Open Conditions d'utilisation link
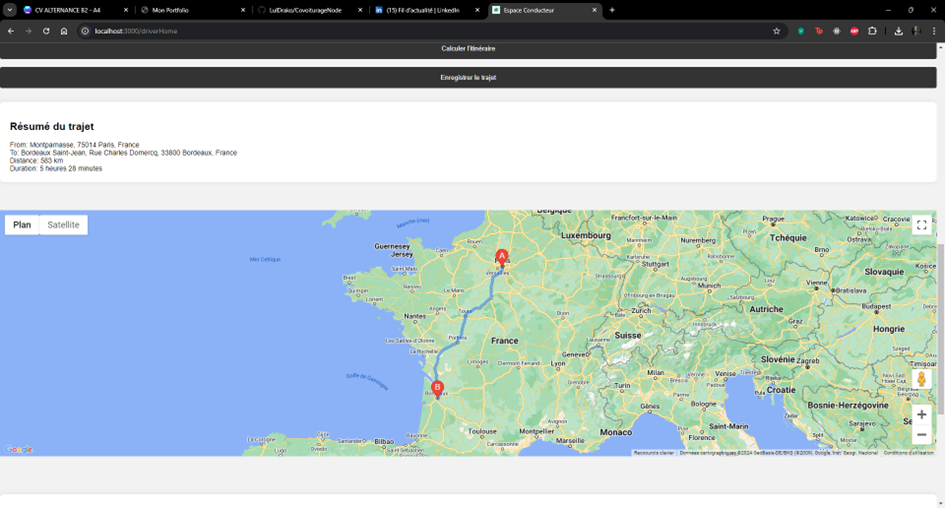Screen dimensions: 945x508 click(x=908, y=453)
